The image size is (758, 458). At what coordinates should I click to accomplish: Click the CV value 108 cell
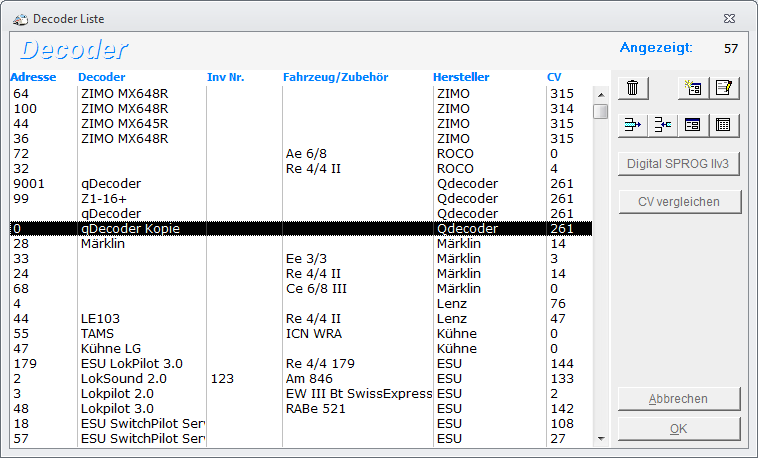(562, 424)
